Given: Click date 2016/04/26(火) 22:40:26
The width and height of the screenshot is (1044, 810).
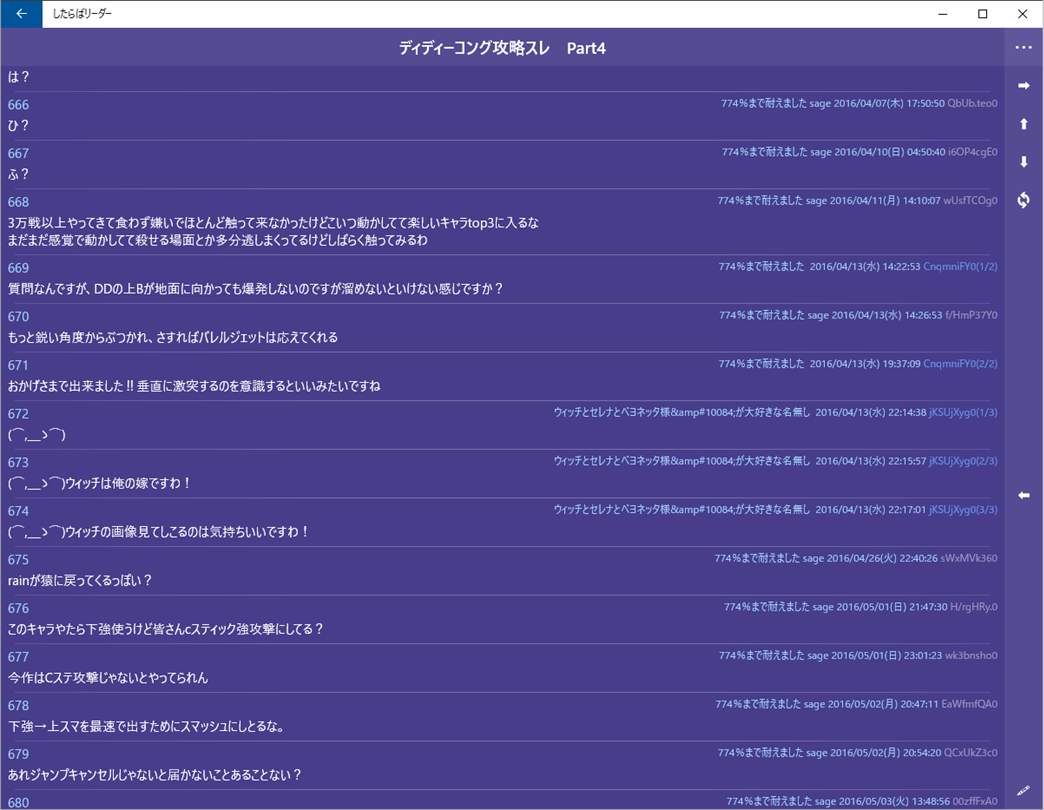Looking at the screenshot, I should point(882,558).
